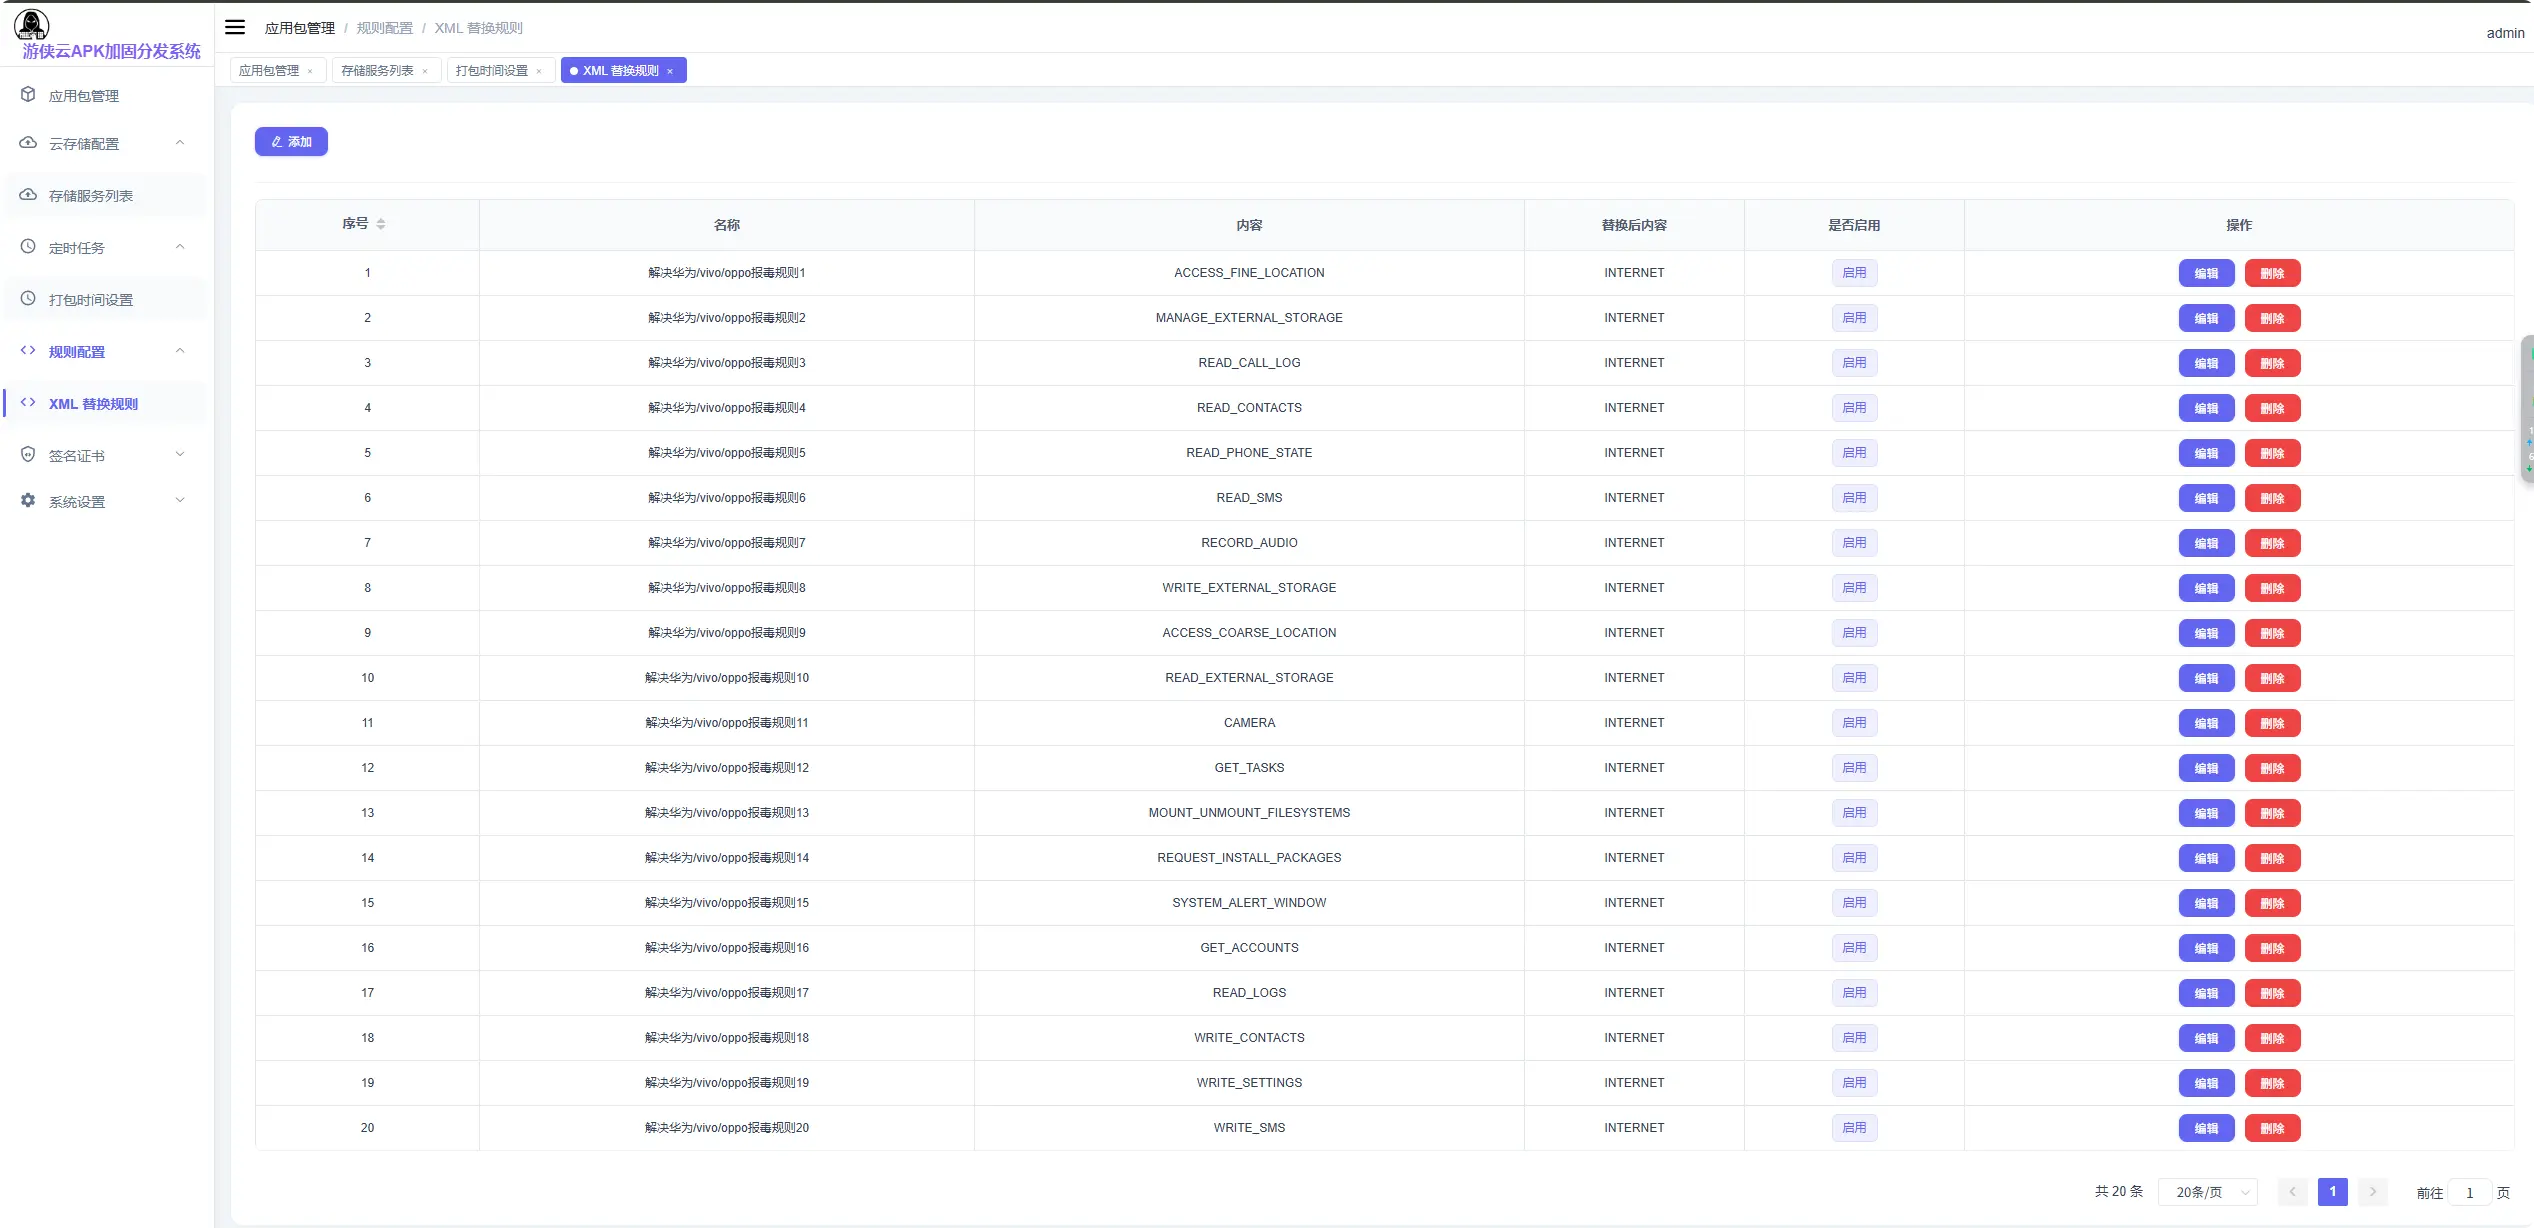Close the 存储服务列表 tab

pyautogui.click(x=425, y=71)
